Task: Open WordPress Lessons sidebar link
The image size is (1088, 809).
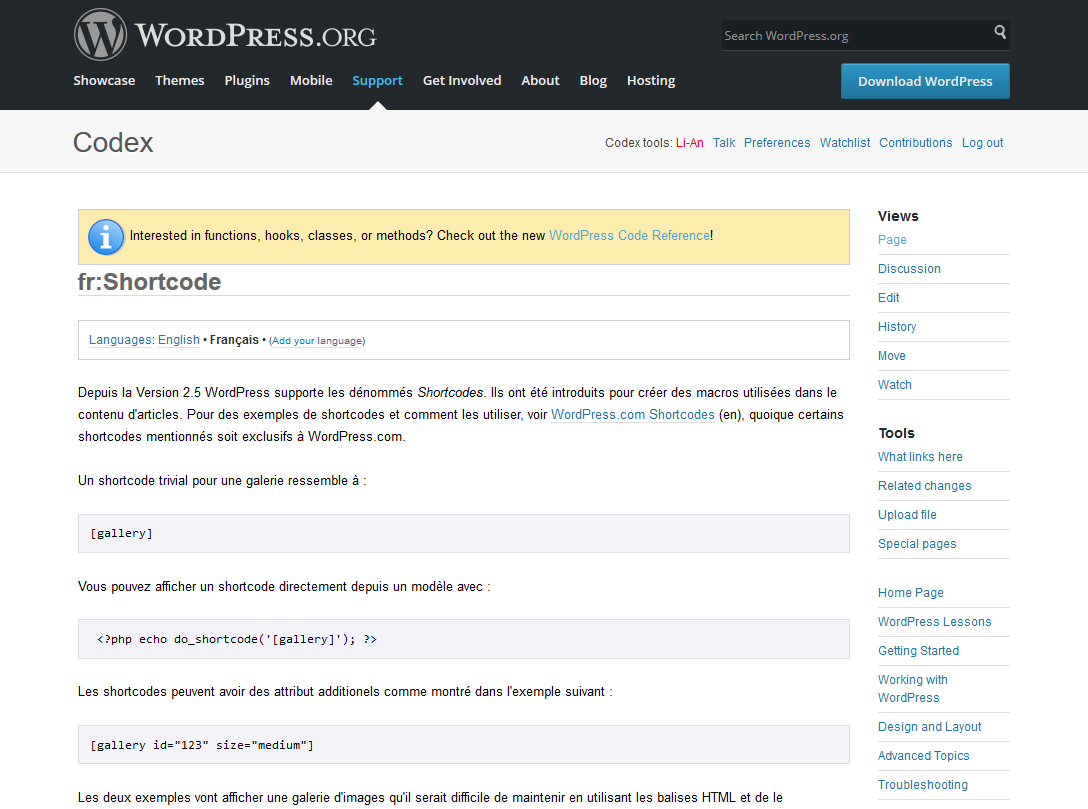Action: point(935,622)
